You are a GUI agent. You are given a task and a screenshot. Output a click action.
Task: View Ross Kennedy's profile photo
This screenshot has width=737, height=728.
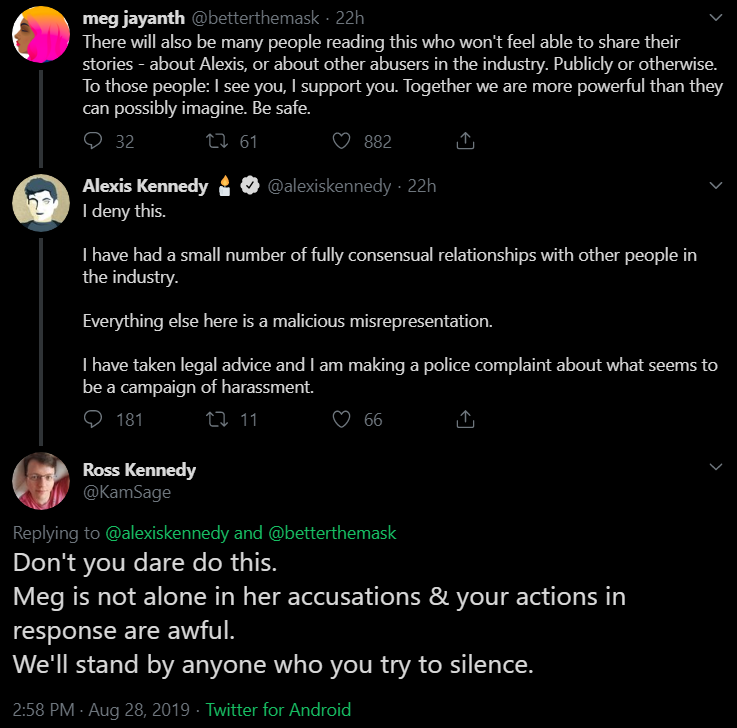41,481
